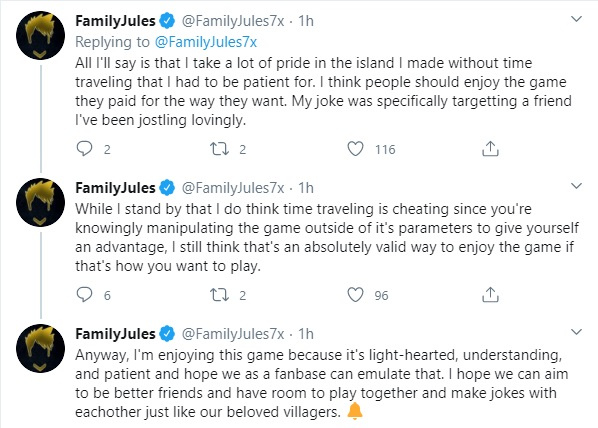Open FamilyJules avatar on the third tweet
598x428 pixels.
coord(40,348)
